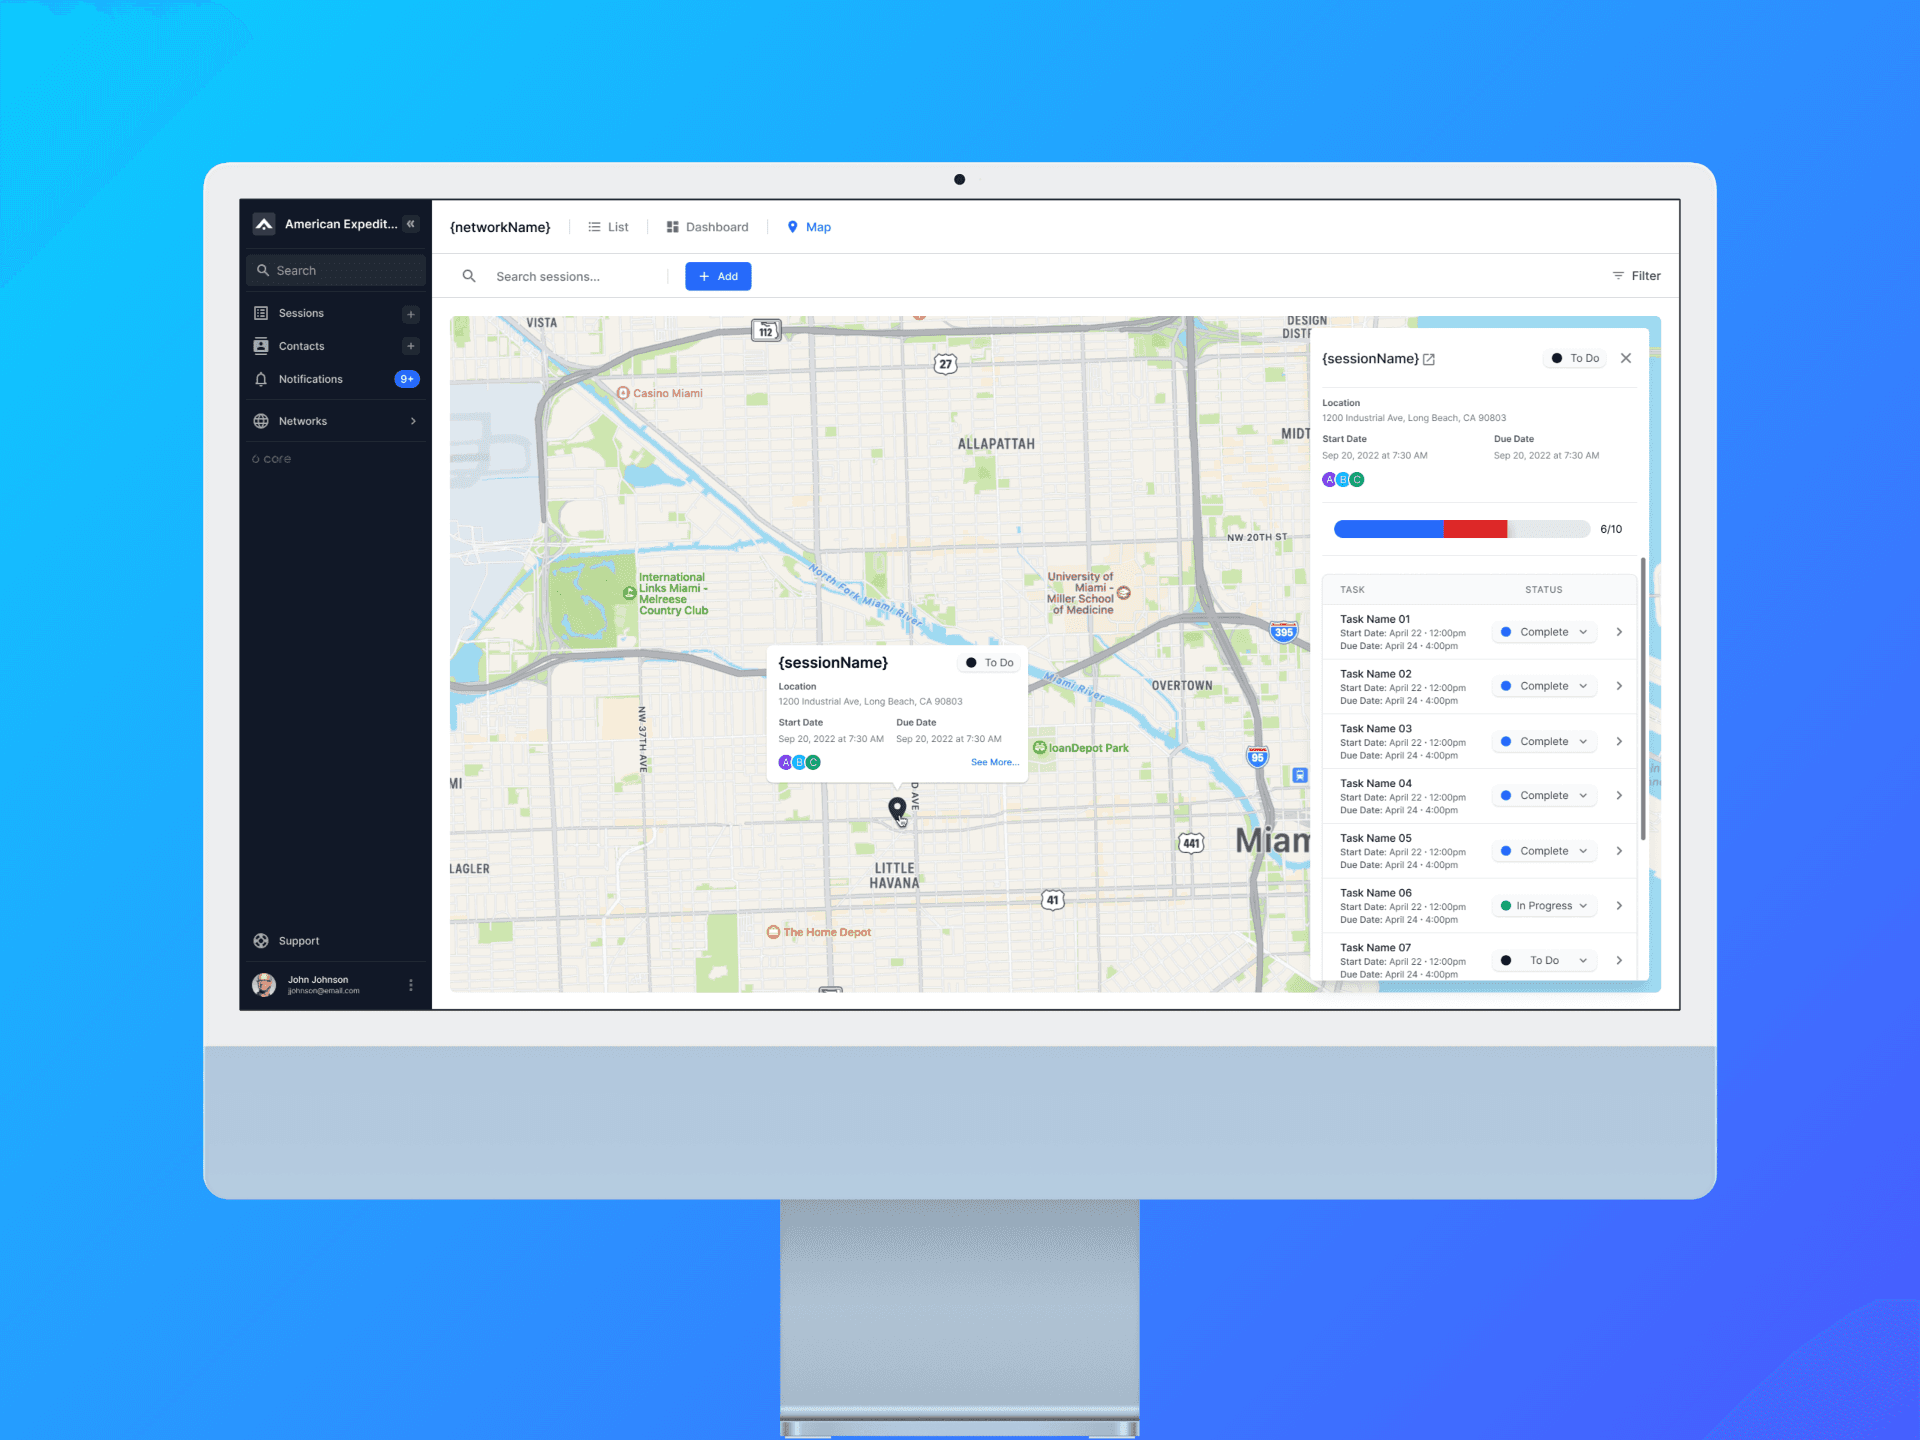
Task: Click the See More link in popup
Action: 994,762
